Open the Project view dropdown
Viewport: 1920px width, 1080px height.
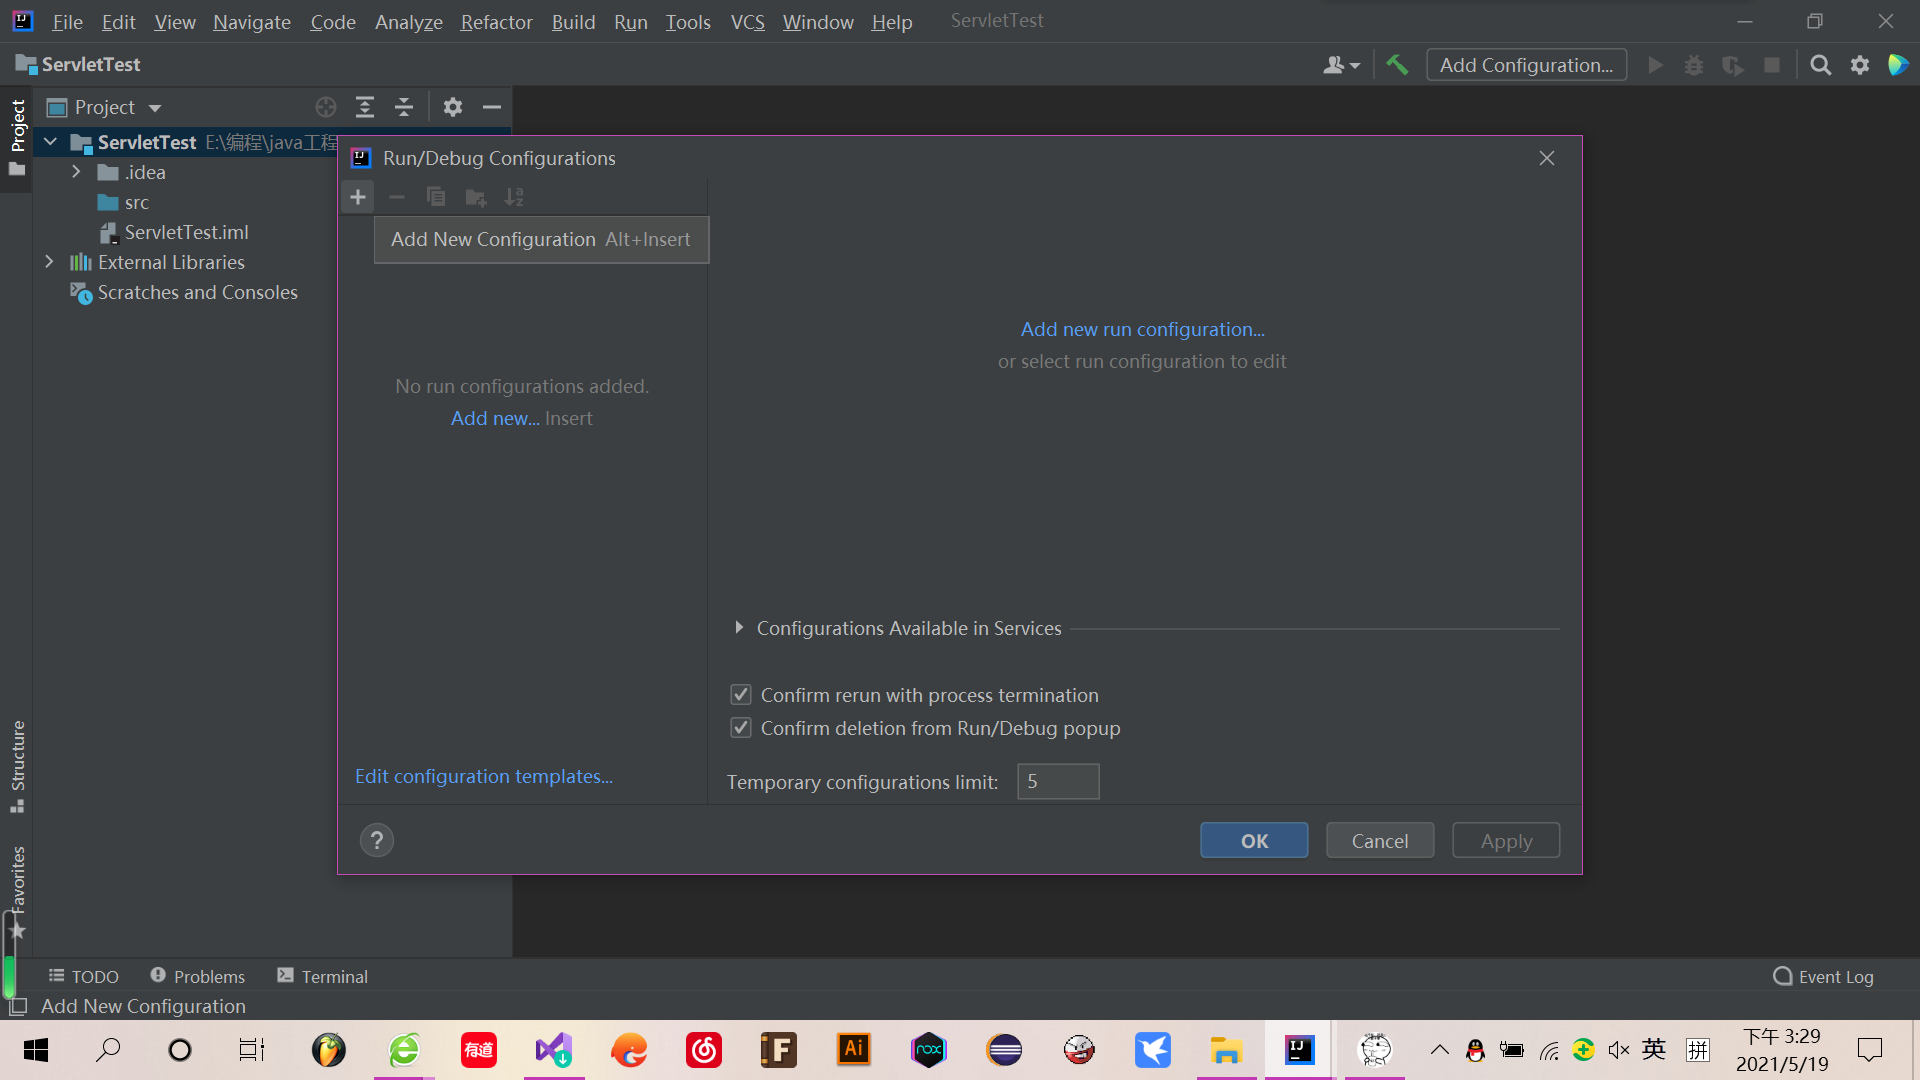(154, 107)
